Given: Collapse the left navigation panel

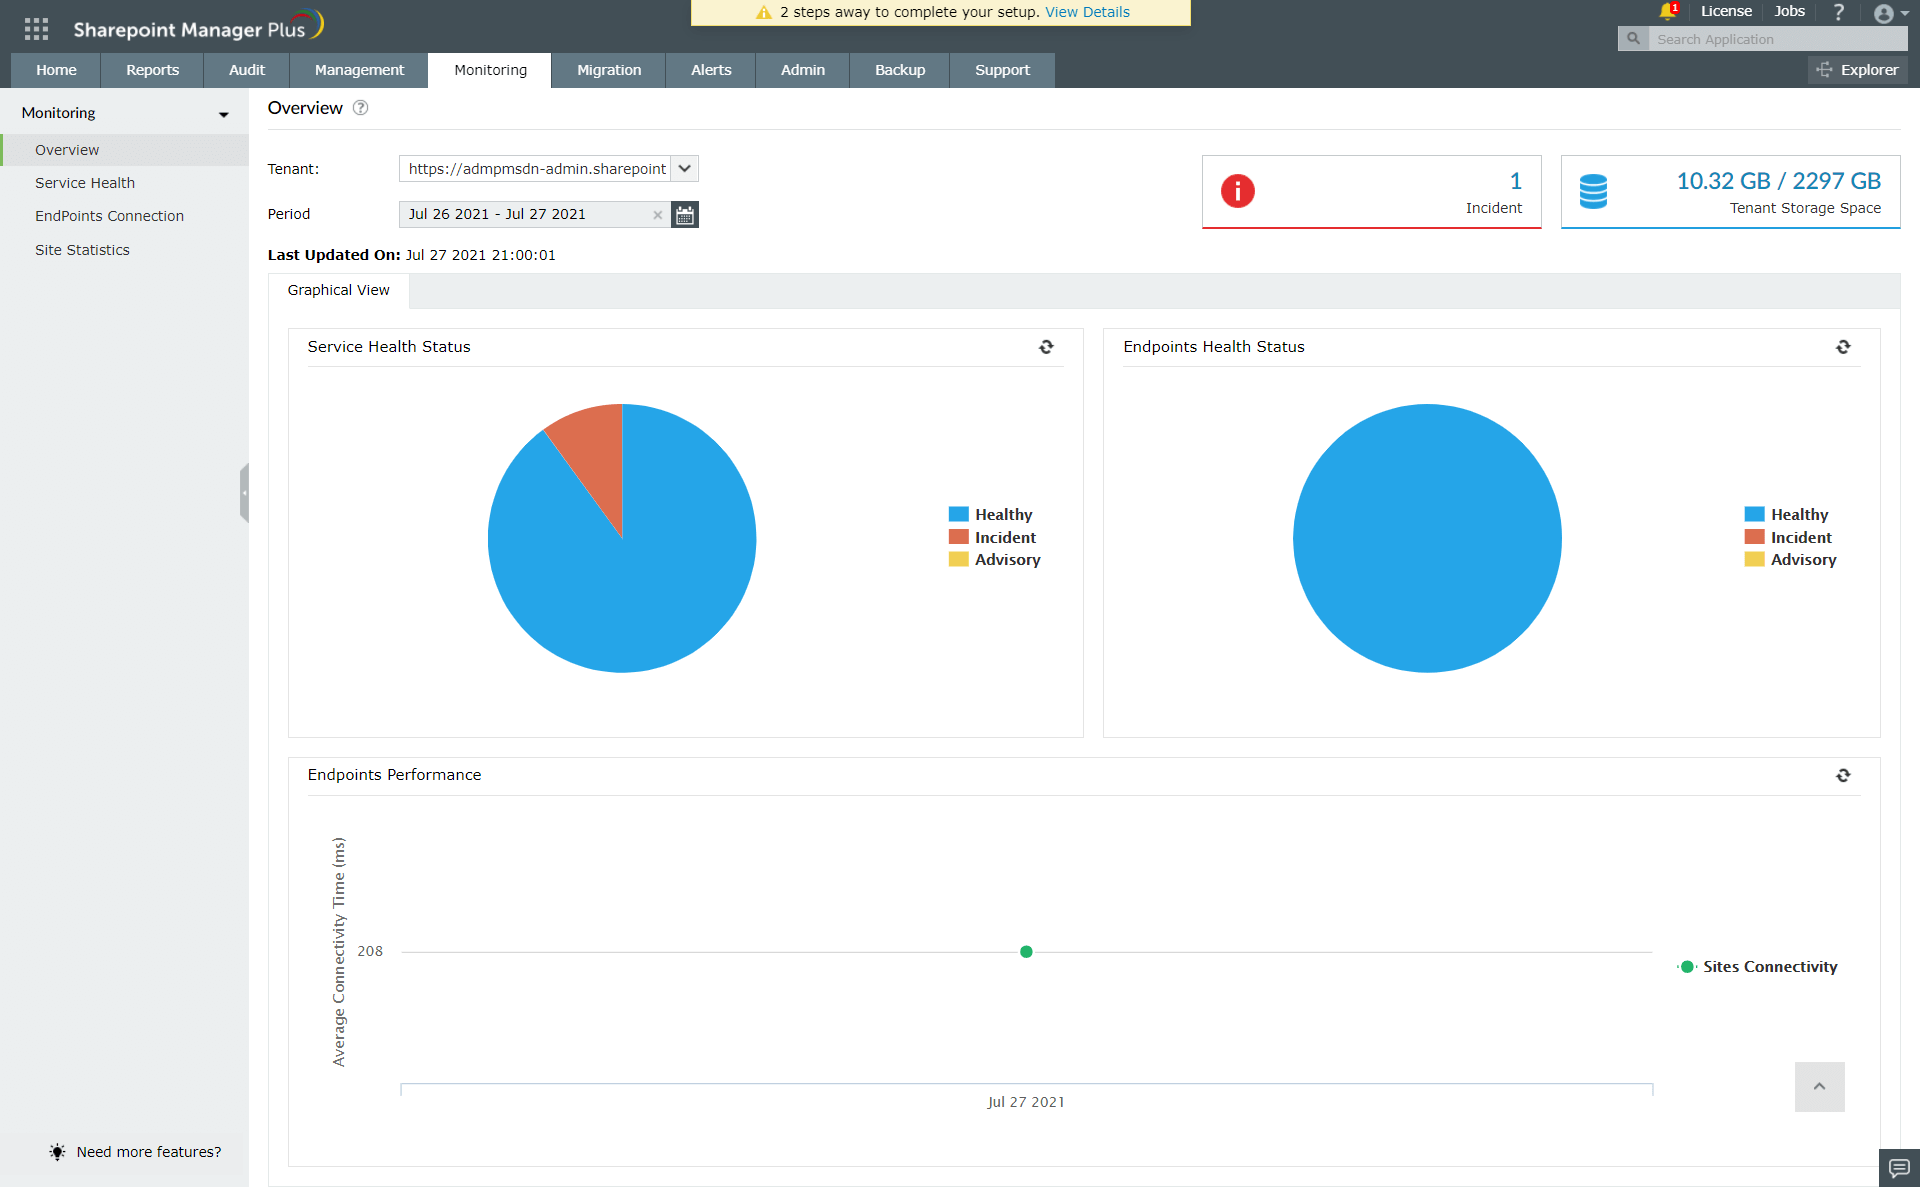Looking at the screenshot, I should [x=245, y=492].
